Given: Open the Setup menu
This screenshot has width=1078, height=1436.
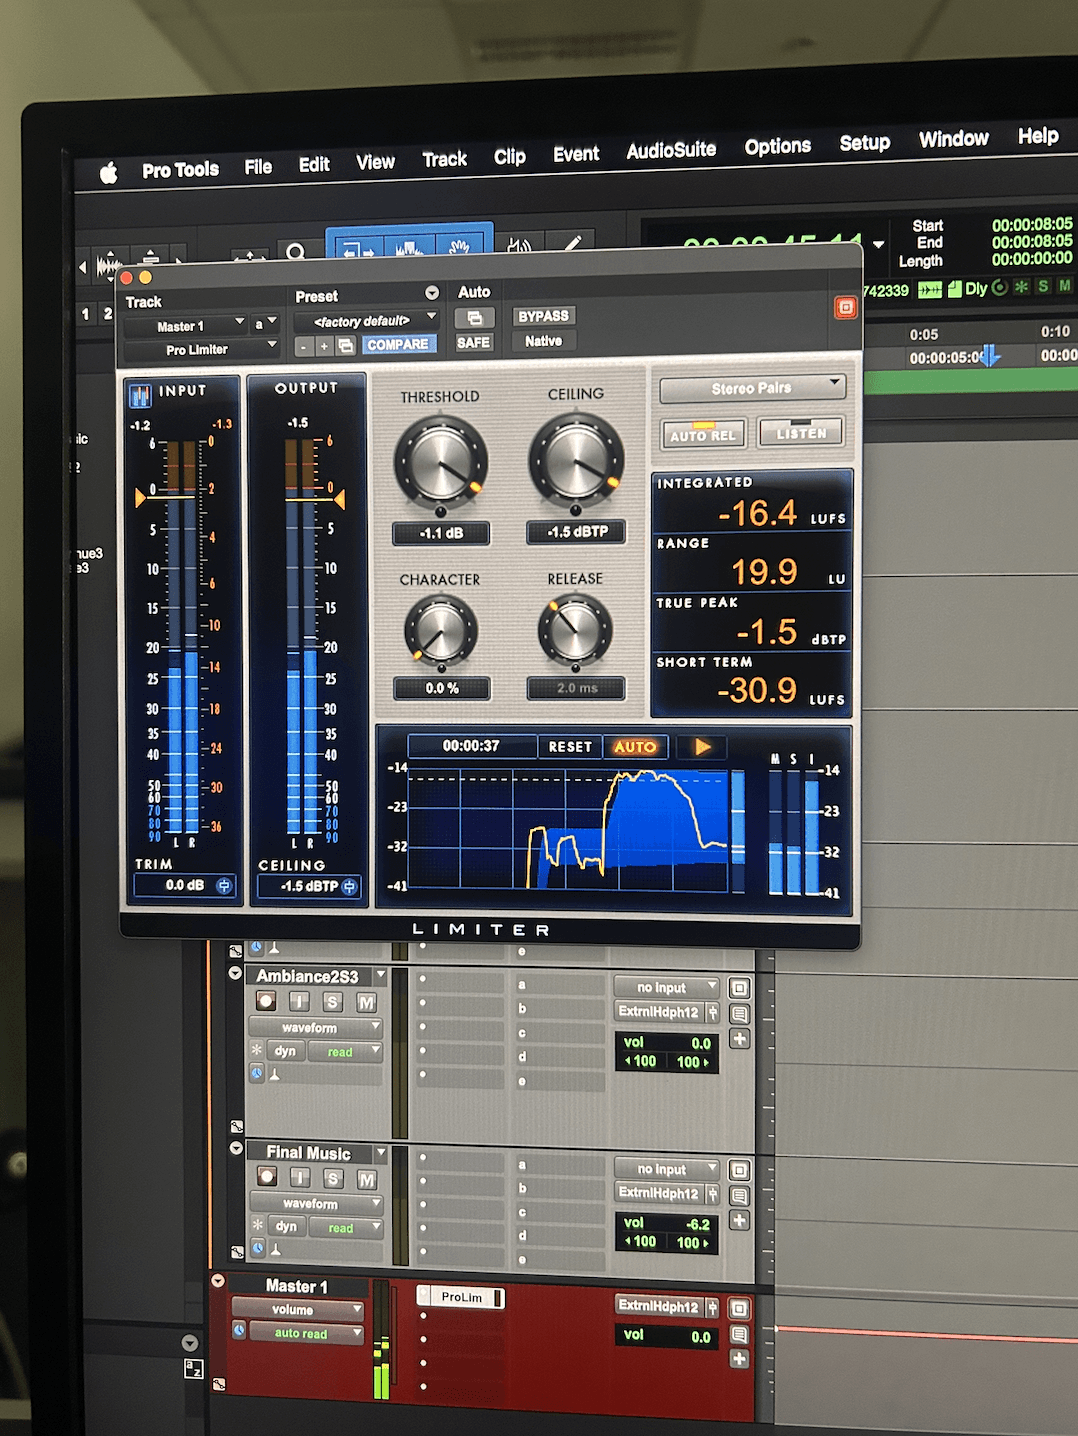Looking at the screenshot, I should point(865,142).
